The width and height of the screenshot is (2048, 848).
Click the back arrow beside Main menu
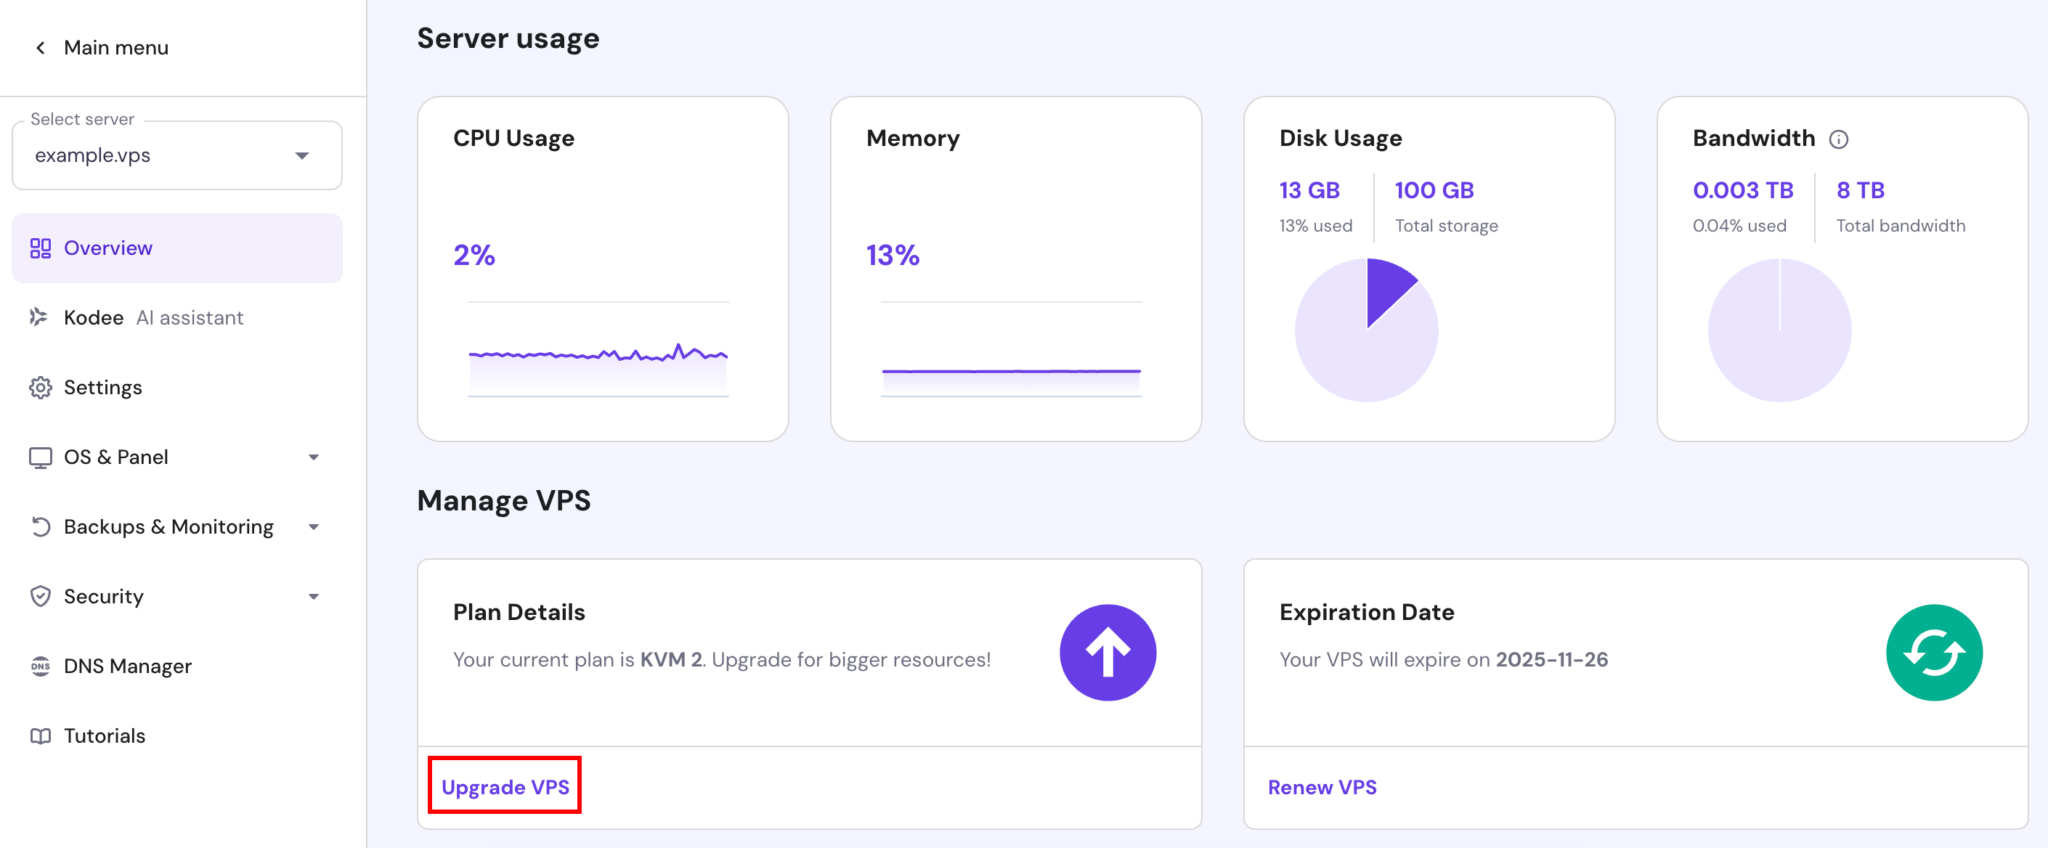40,48
